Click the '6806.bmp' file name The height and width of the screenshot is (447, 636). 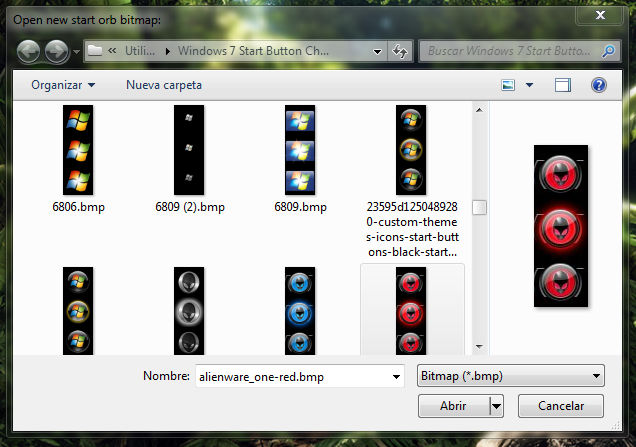point(78,207)
